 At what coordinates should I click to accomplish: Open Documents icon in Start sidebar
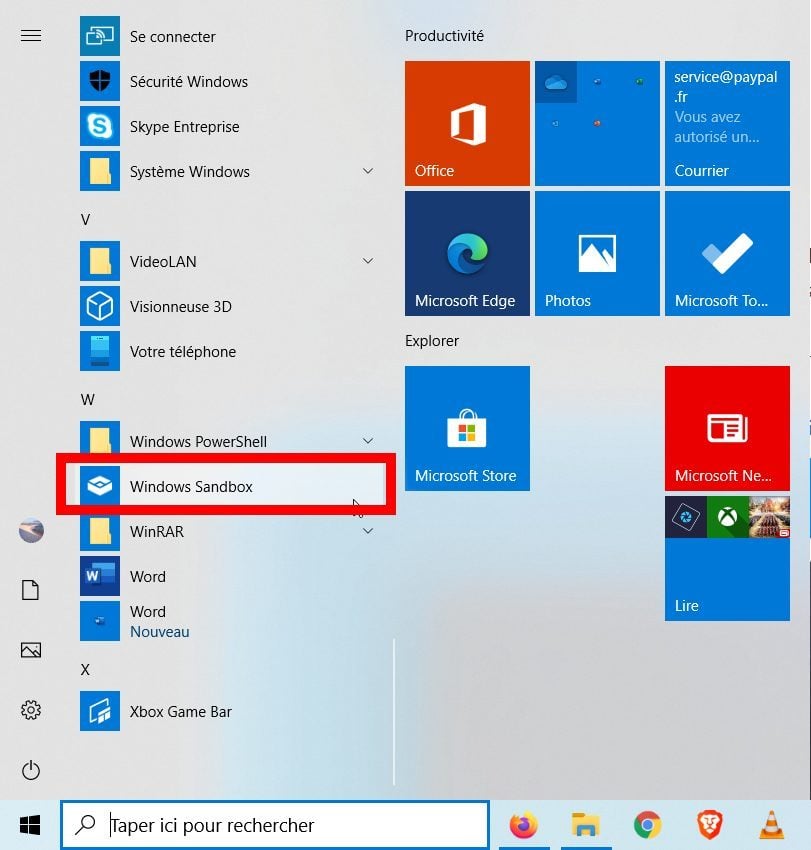31,590
